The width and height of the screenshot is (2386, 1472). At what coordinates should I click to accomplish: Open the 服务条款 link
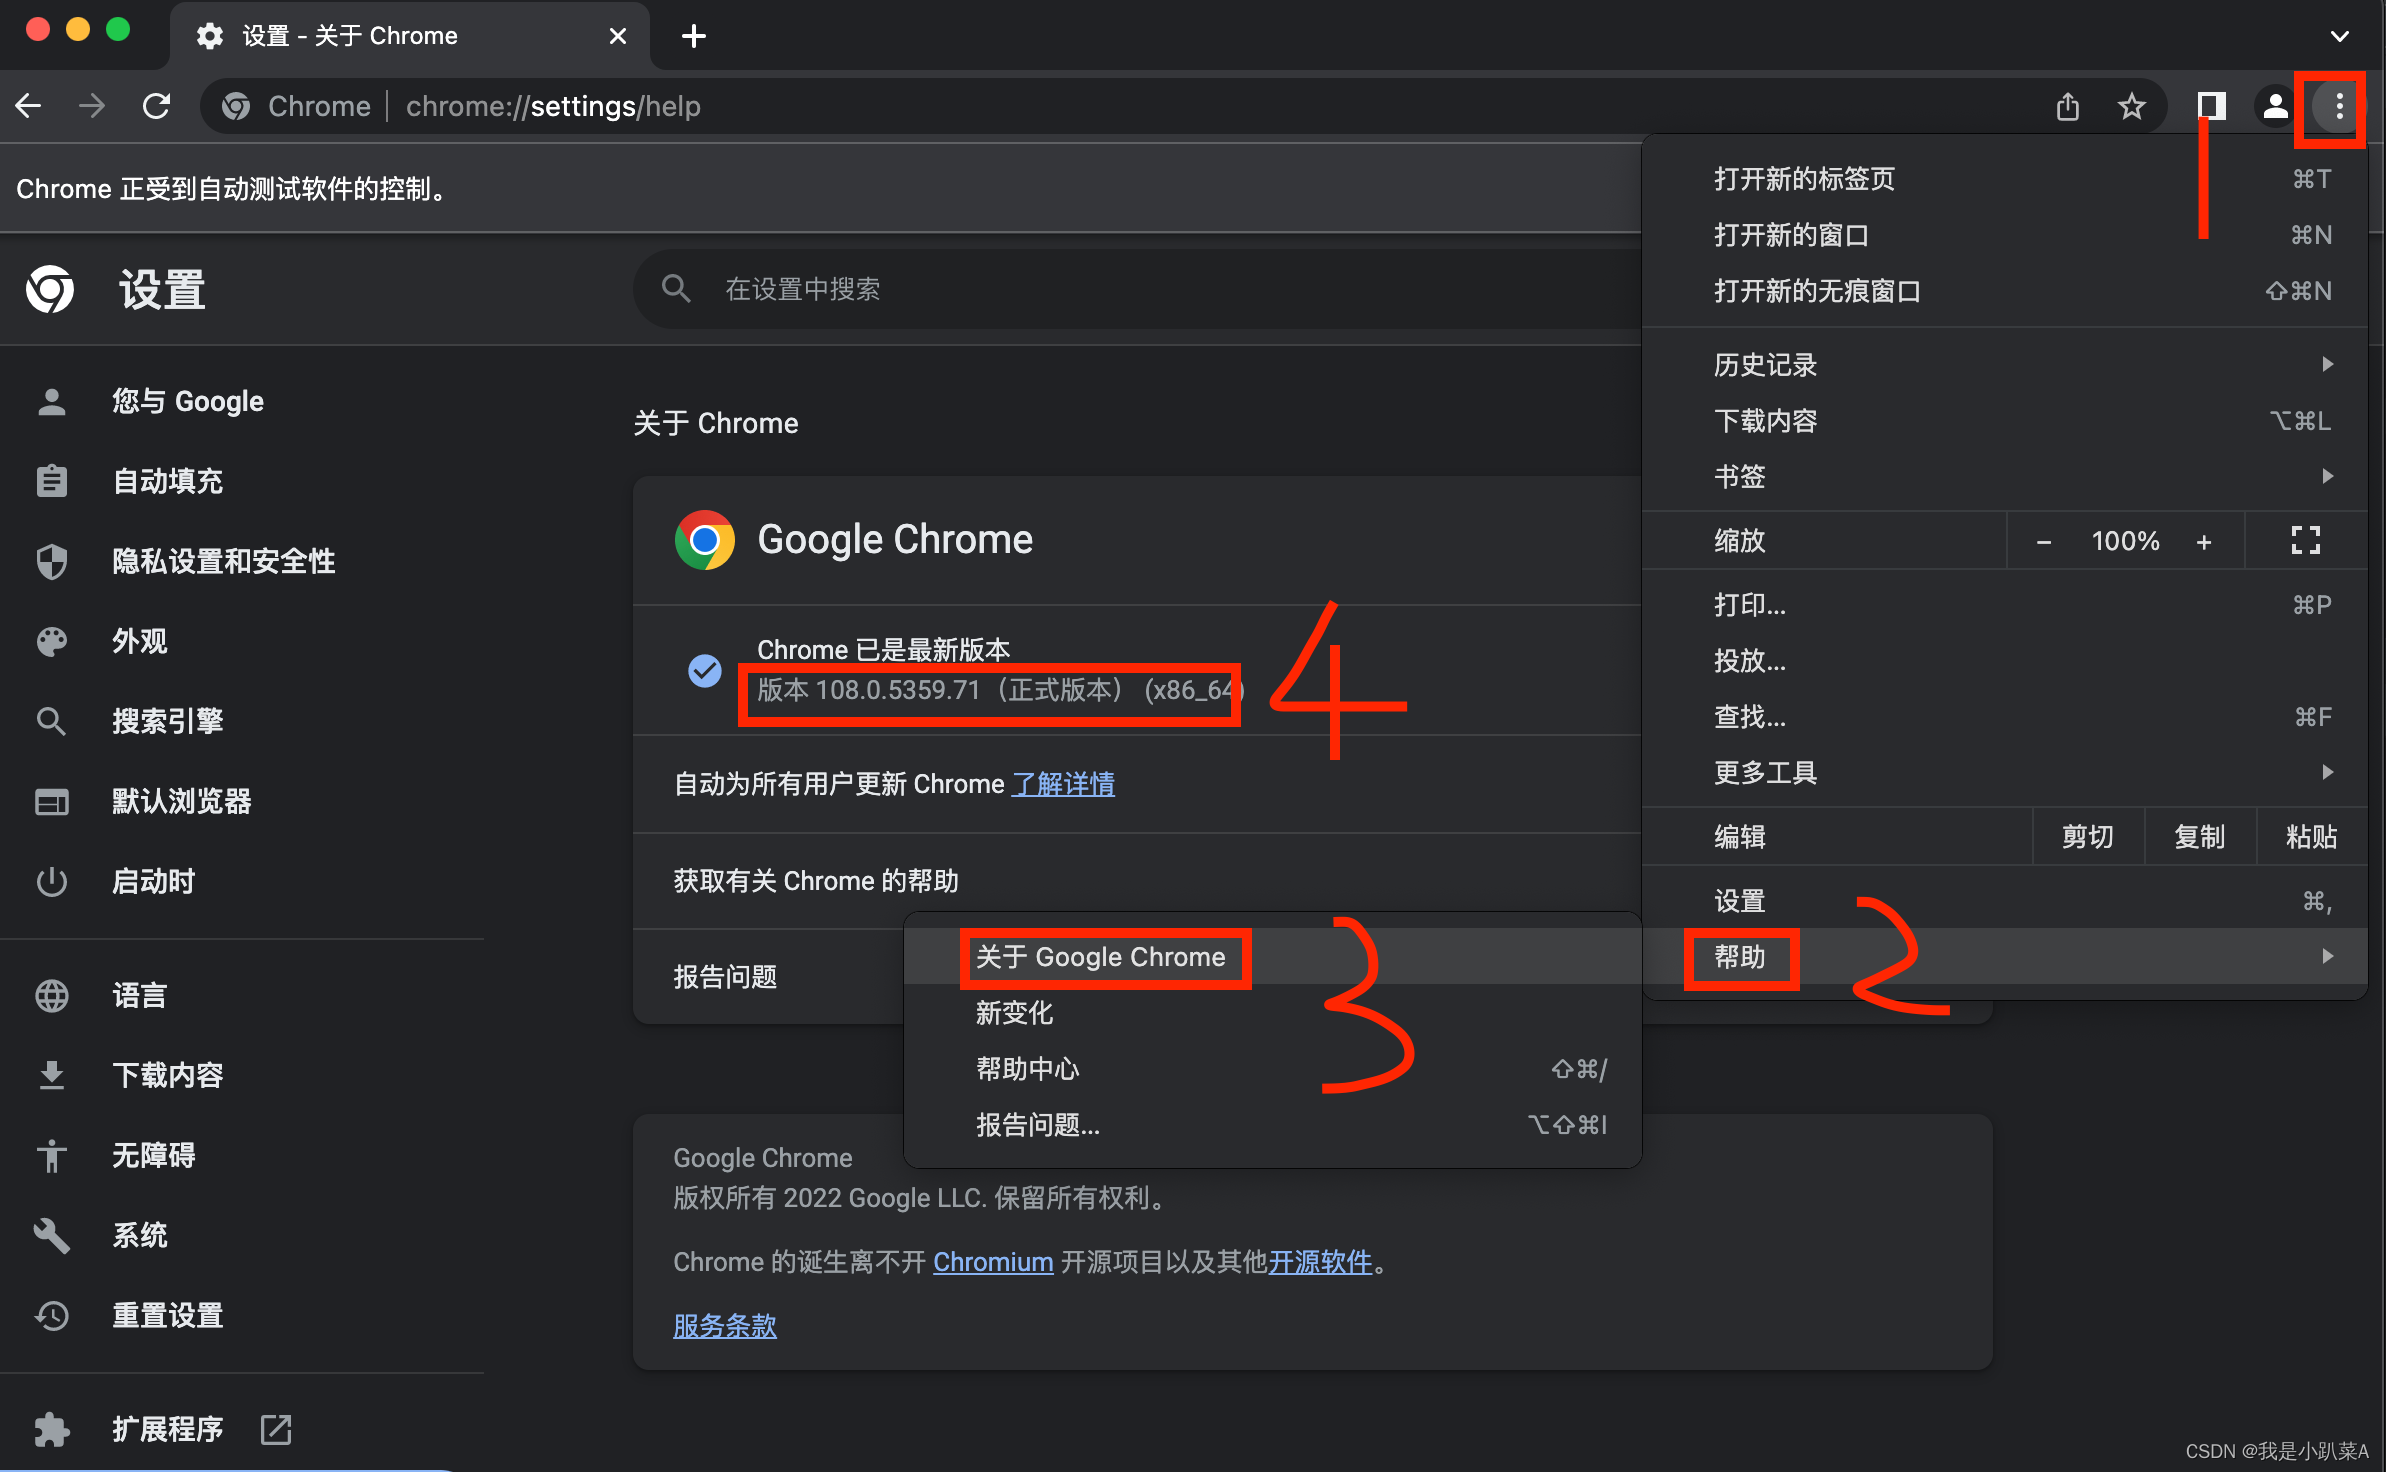click(x=725, y=1326)
